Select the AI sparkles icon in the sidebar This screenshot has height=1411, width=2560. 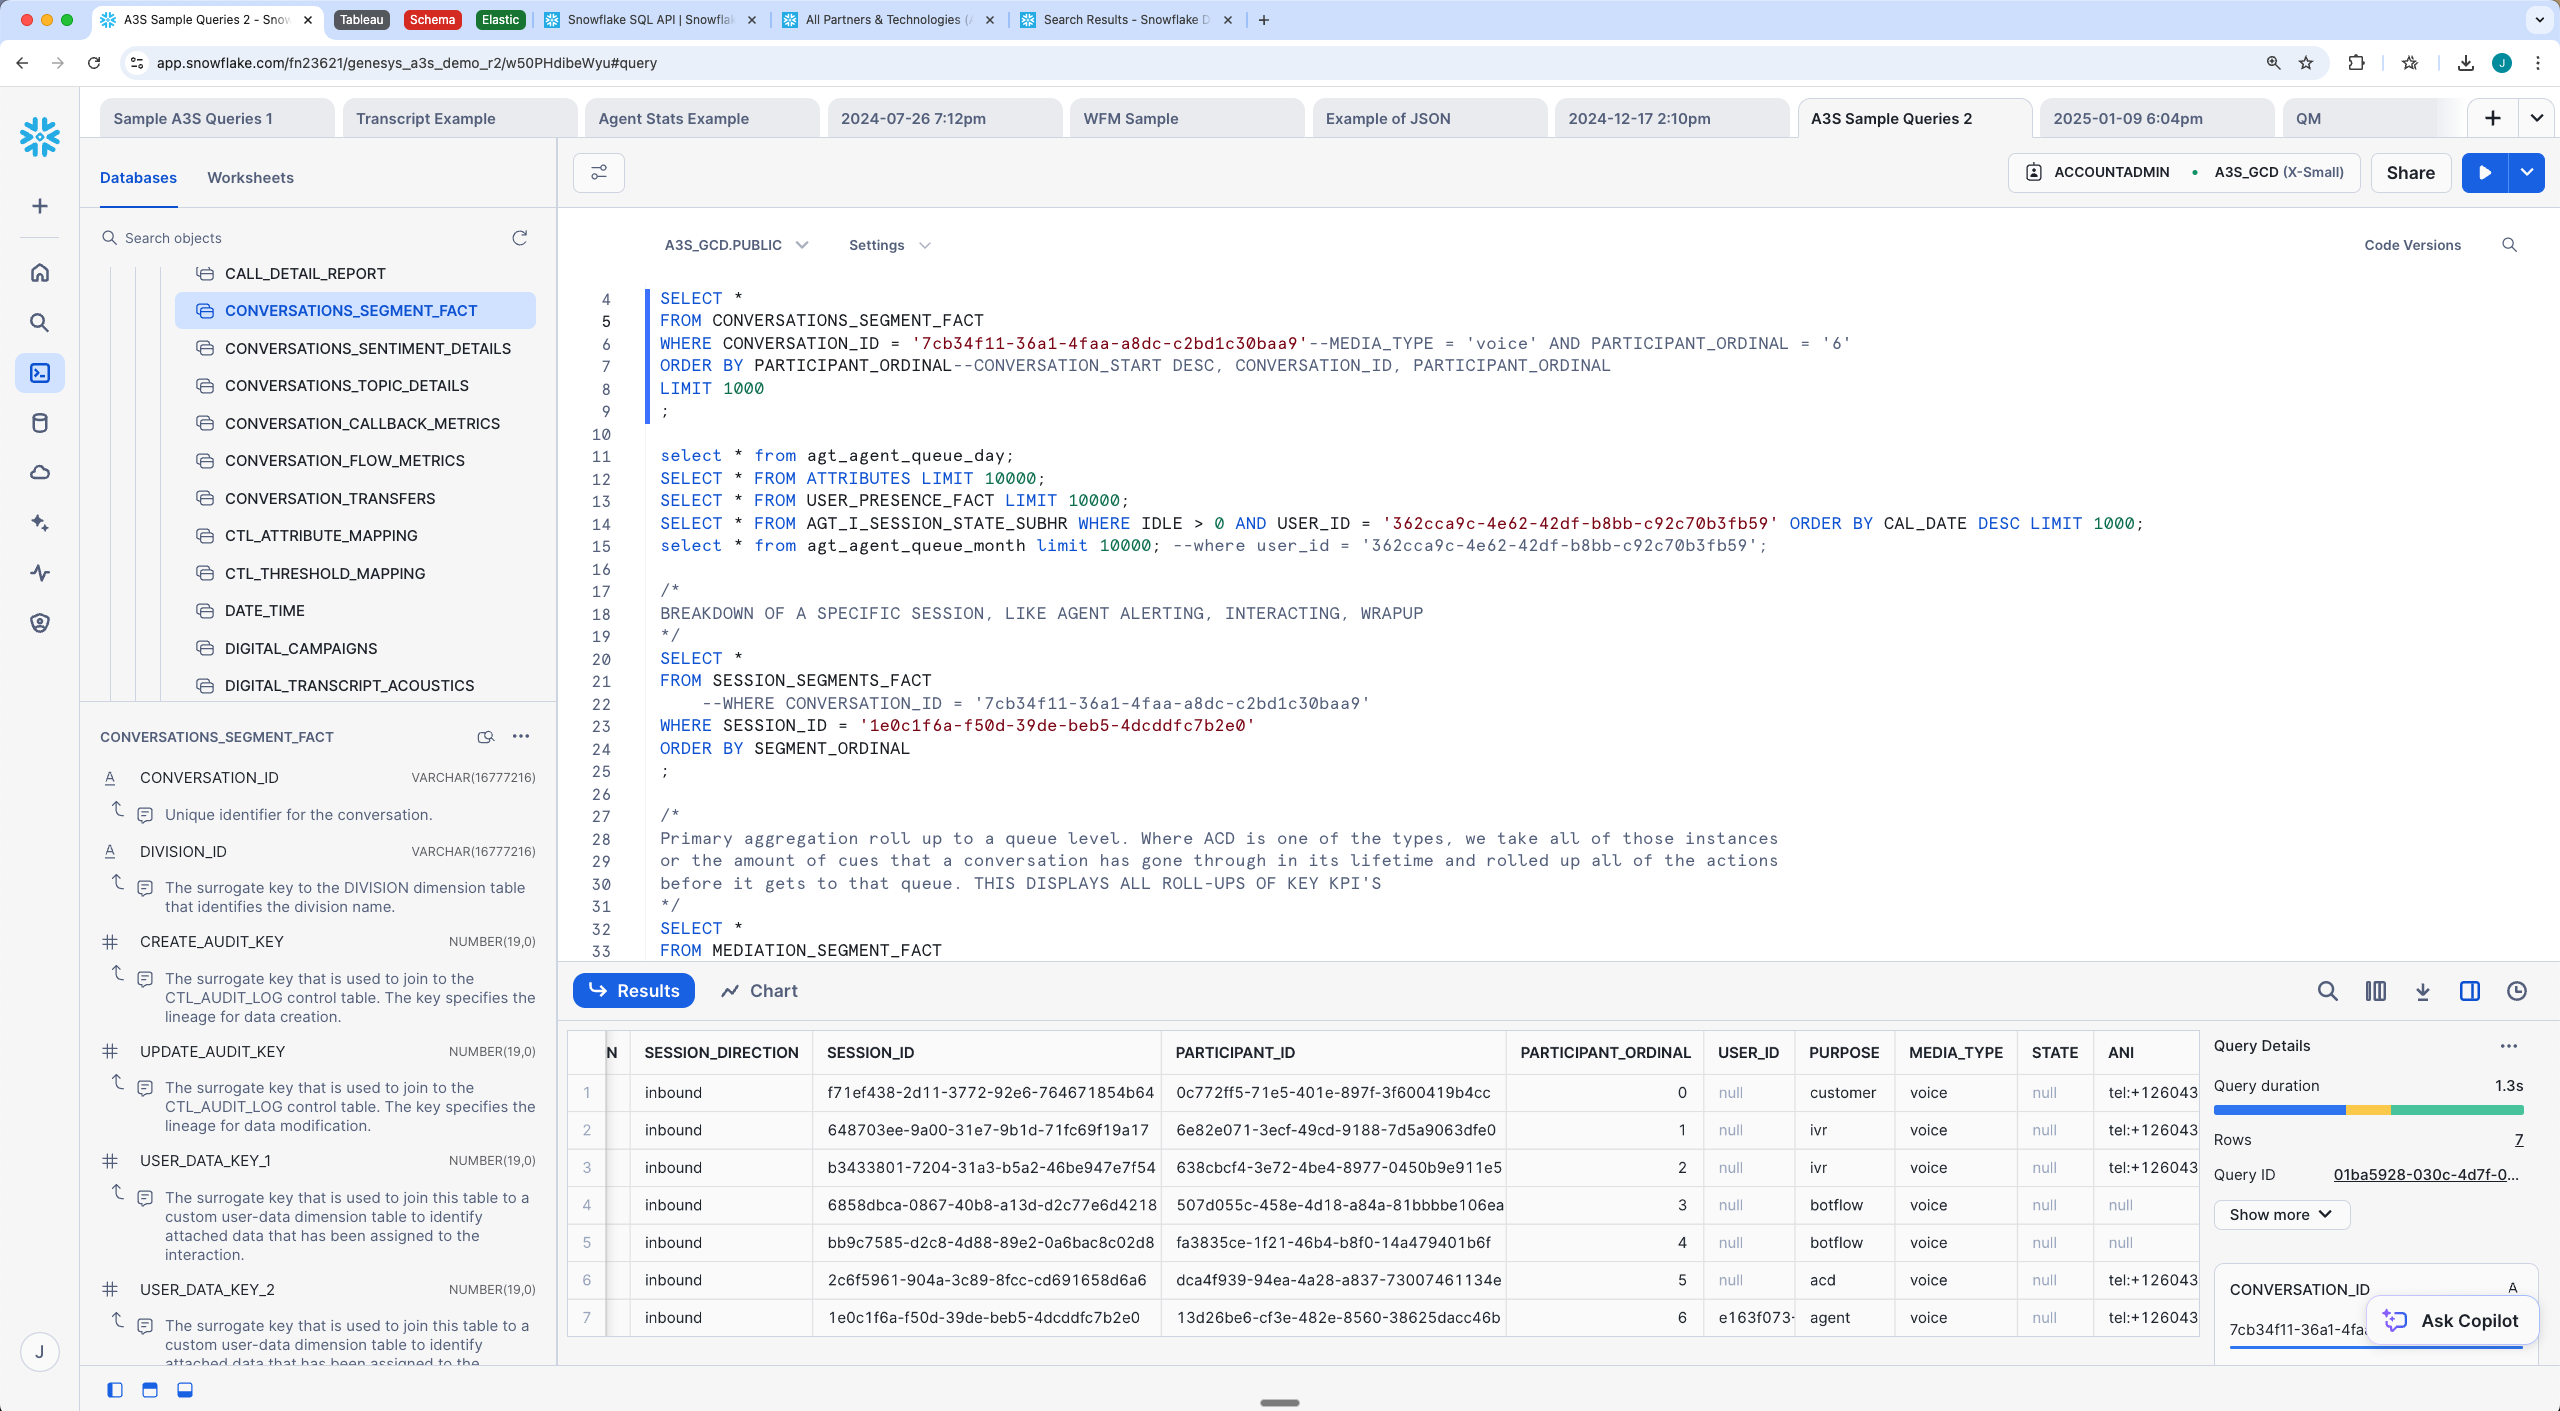tap(40, 522)
